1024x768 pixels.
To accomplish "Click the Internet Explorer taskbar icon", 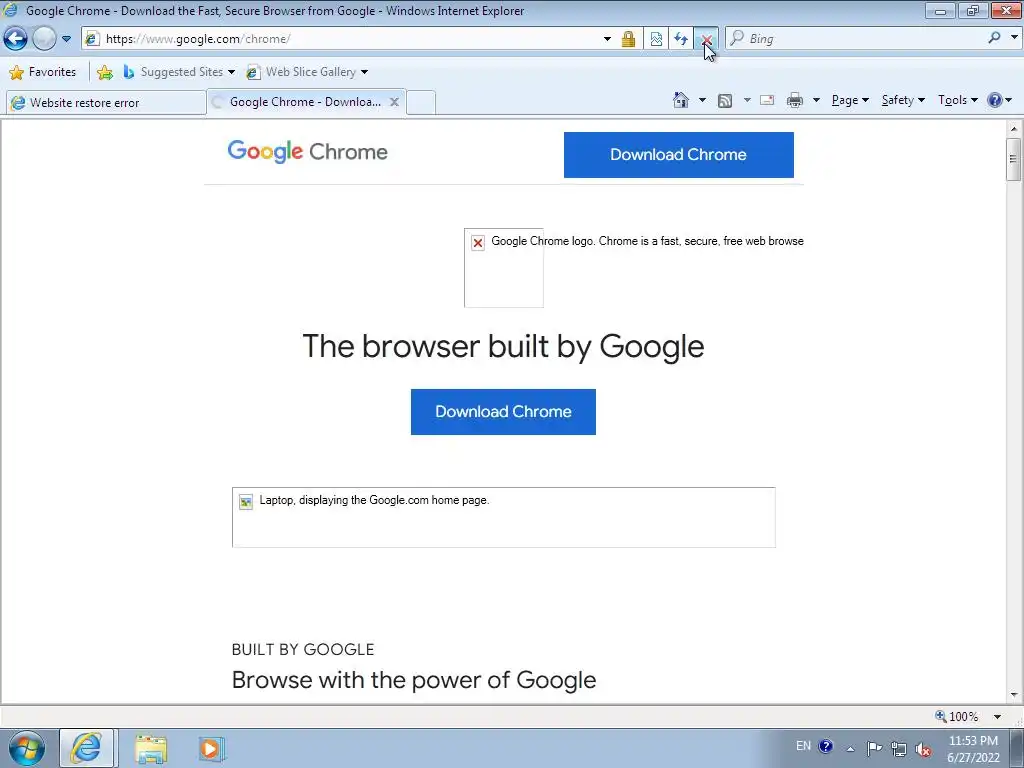I will [x=87, y=748].
